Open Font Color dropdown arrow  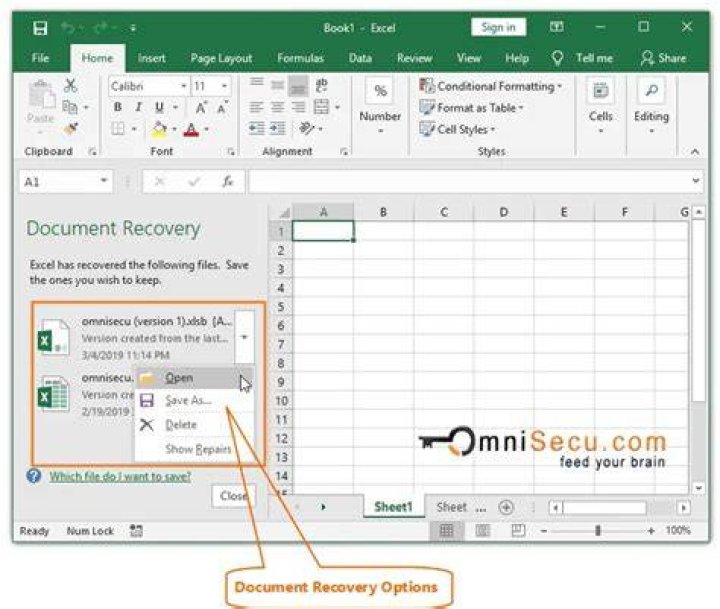(207, 130)
